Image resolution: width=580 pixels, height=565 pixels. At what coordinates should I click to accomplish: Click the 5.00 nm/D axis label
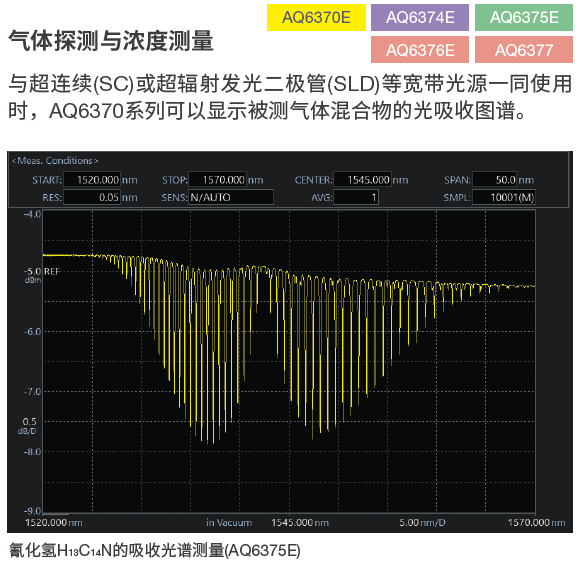(422, 522)
